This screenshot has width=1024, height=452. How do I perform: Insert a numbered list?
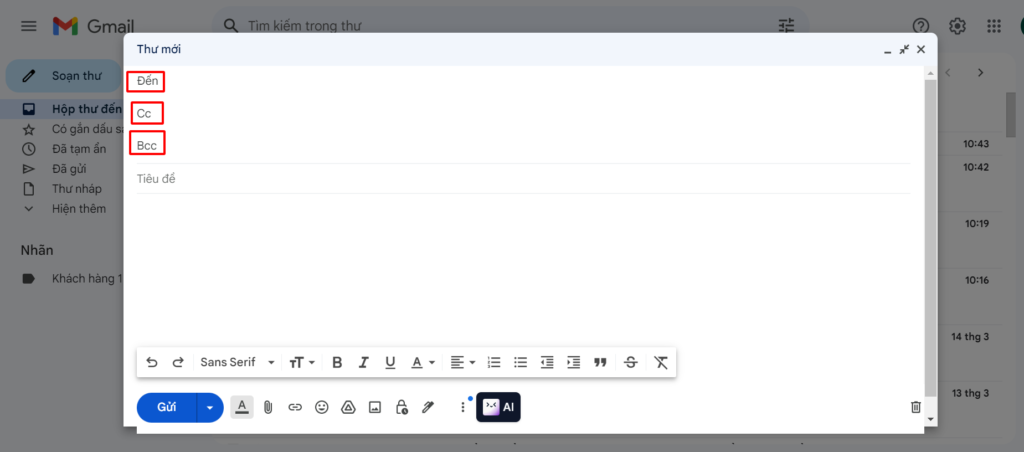click(494, 363)
